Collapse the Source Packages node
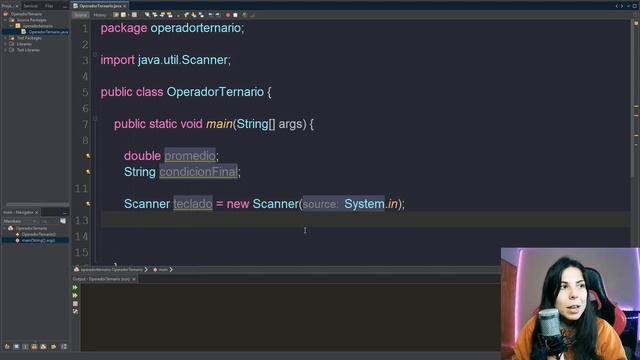The image size is (640, 360). pos(4,20)
